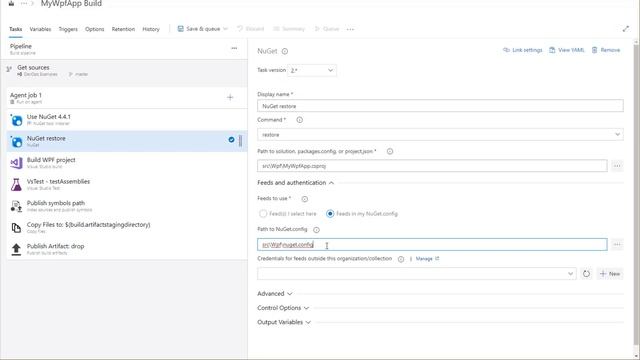The width and height of the screenshot is (640, 360).
Task: Click the NuGet task info icon
Action: tap(285, 51)
